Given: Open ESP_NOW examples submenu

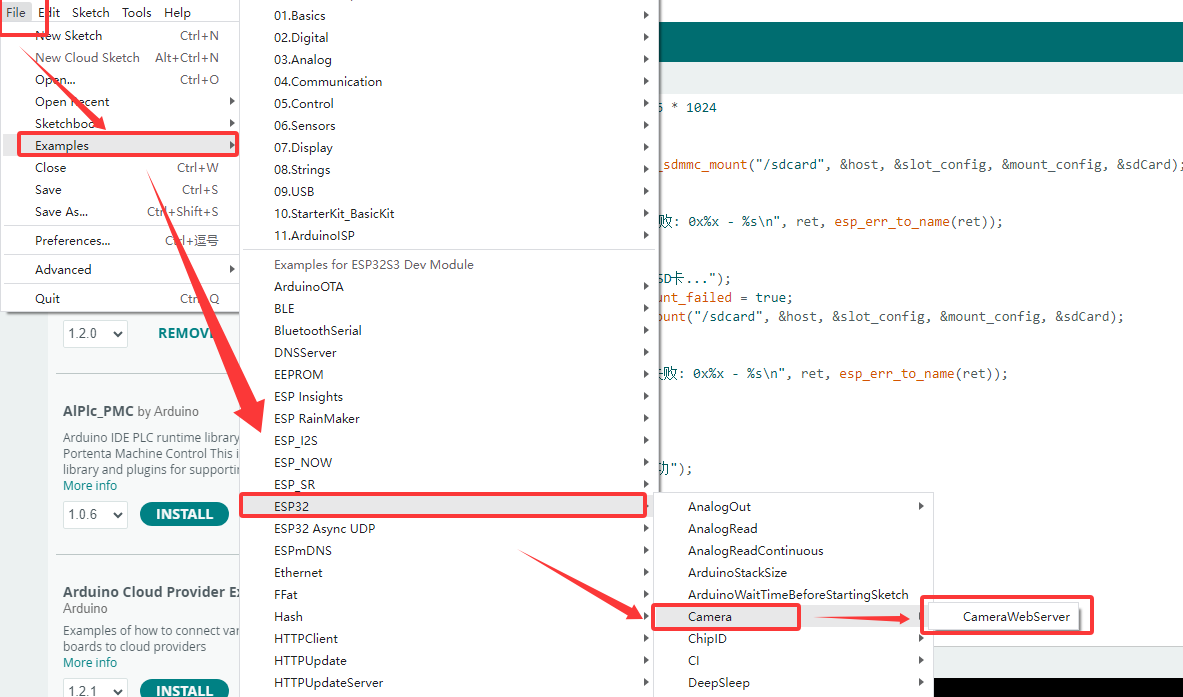Looking at the screenshot, I should (x=450, y=462).
